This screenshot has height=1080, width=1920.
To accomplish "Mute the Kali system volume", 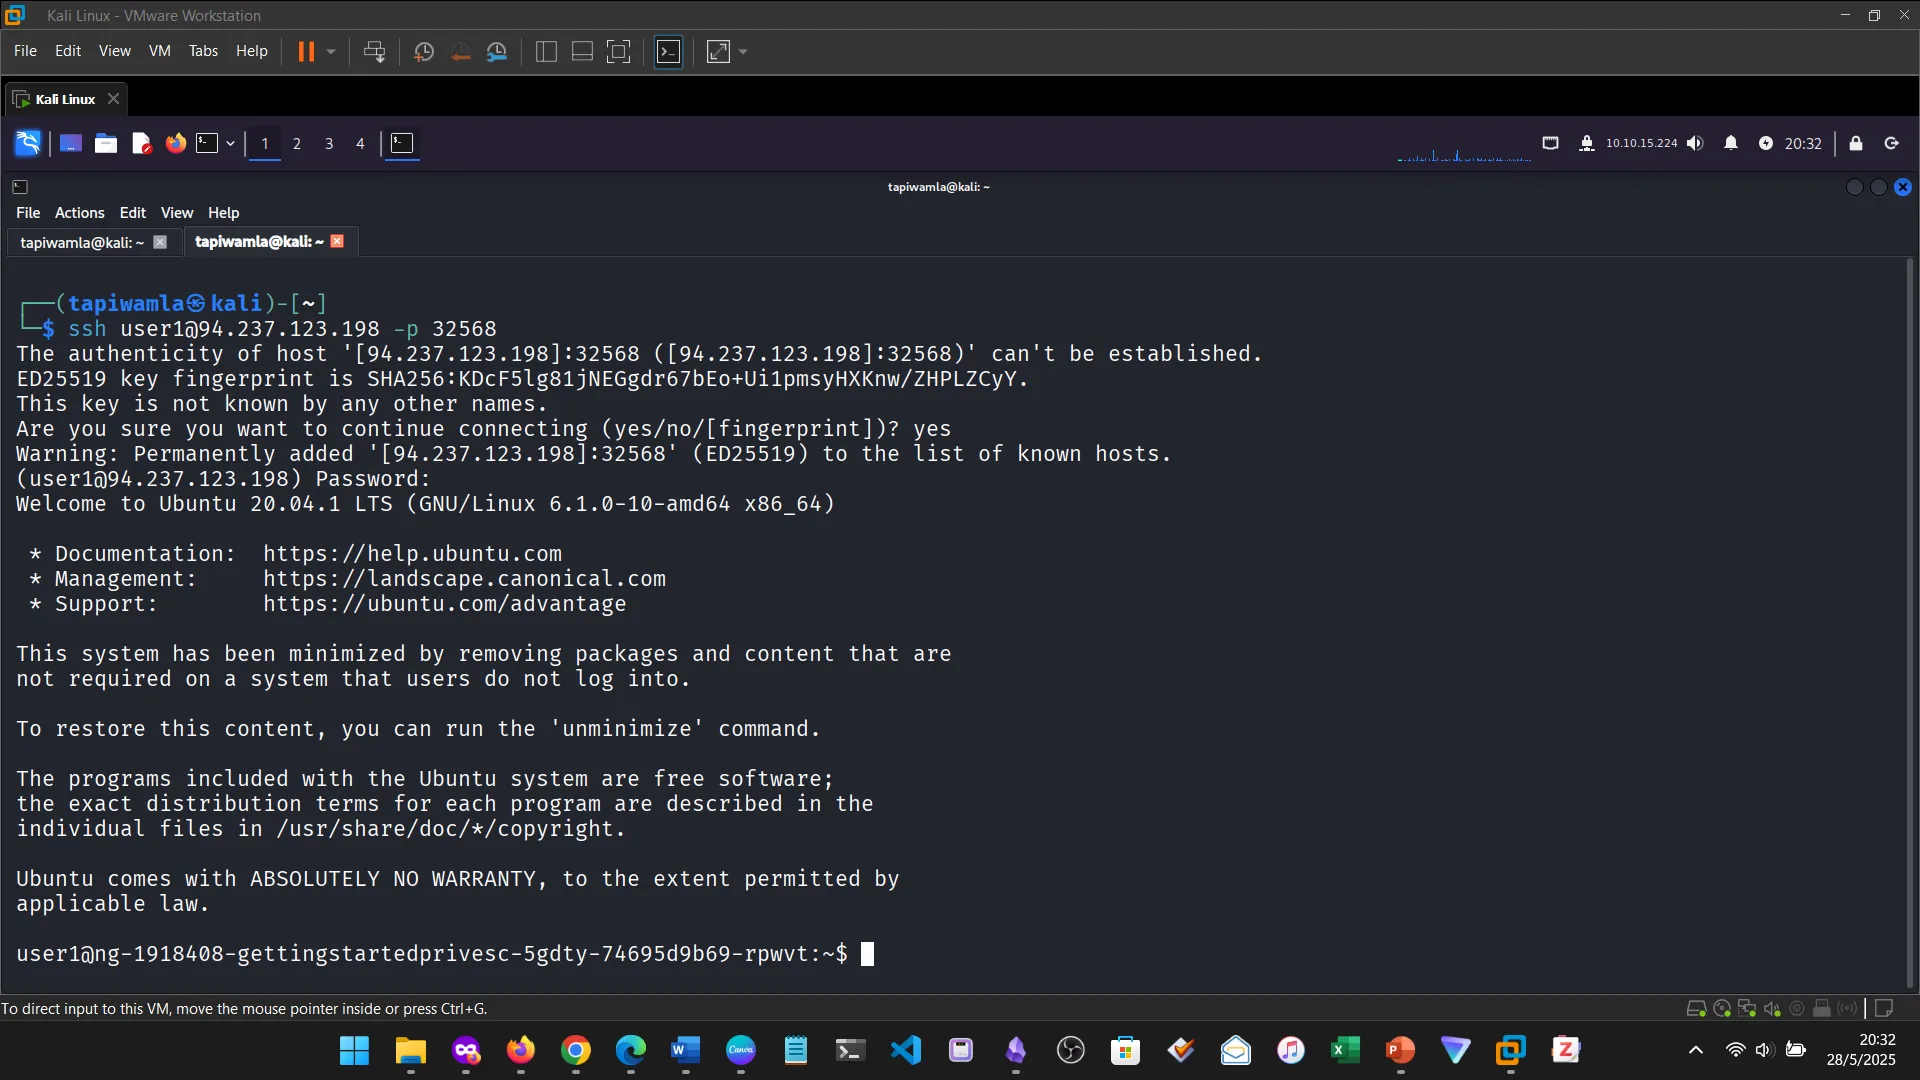I will click(x=1695, y=143).
